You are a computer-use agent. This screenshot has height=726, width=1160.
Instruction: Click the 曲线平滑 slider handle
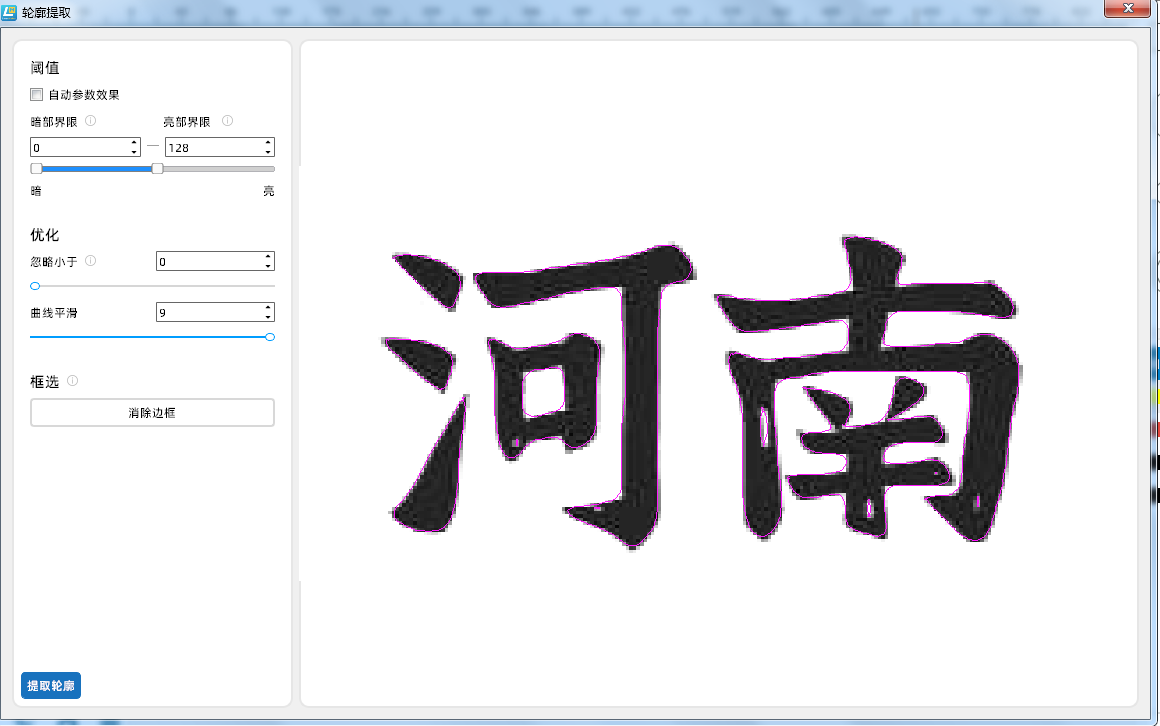[270, 337]
